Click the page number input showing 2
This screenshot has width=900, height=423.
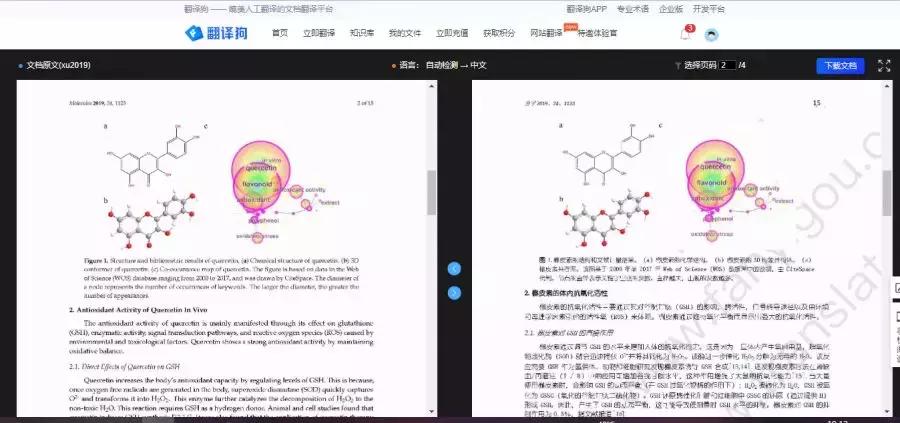point(727,65)
